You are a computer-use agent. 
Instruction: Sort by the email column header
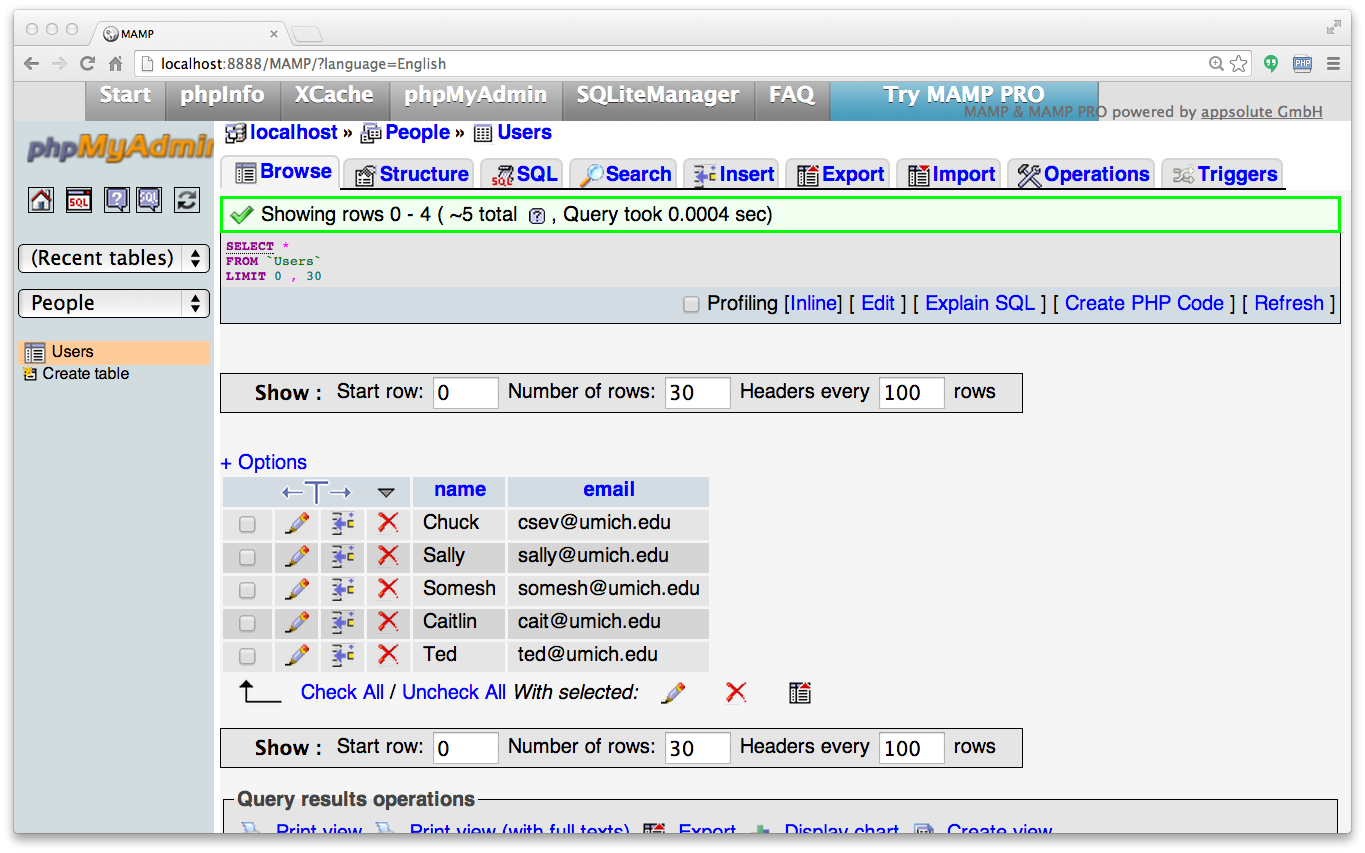[x=609, y=490]
